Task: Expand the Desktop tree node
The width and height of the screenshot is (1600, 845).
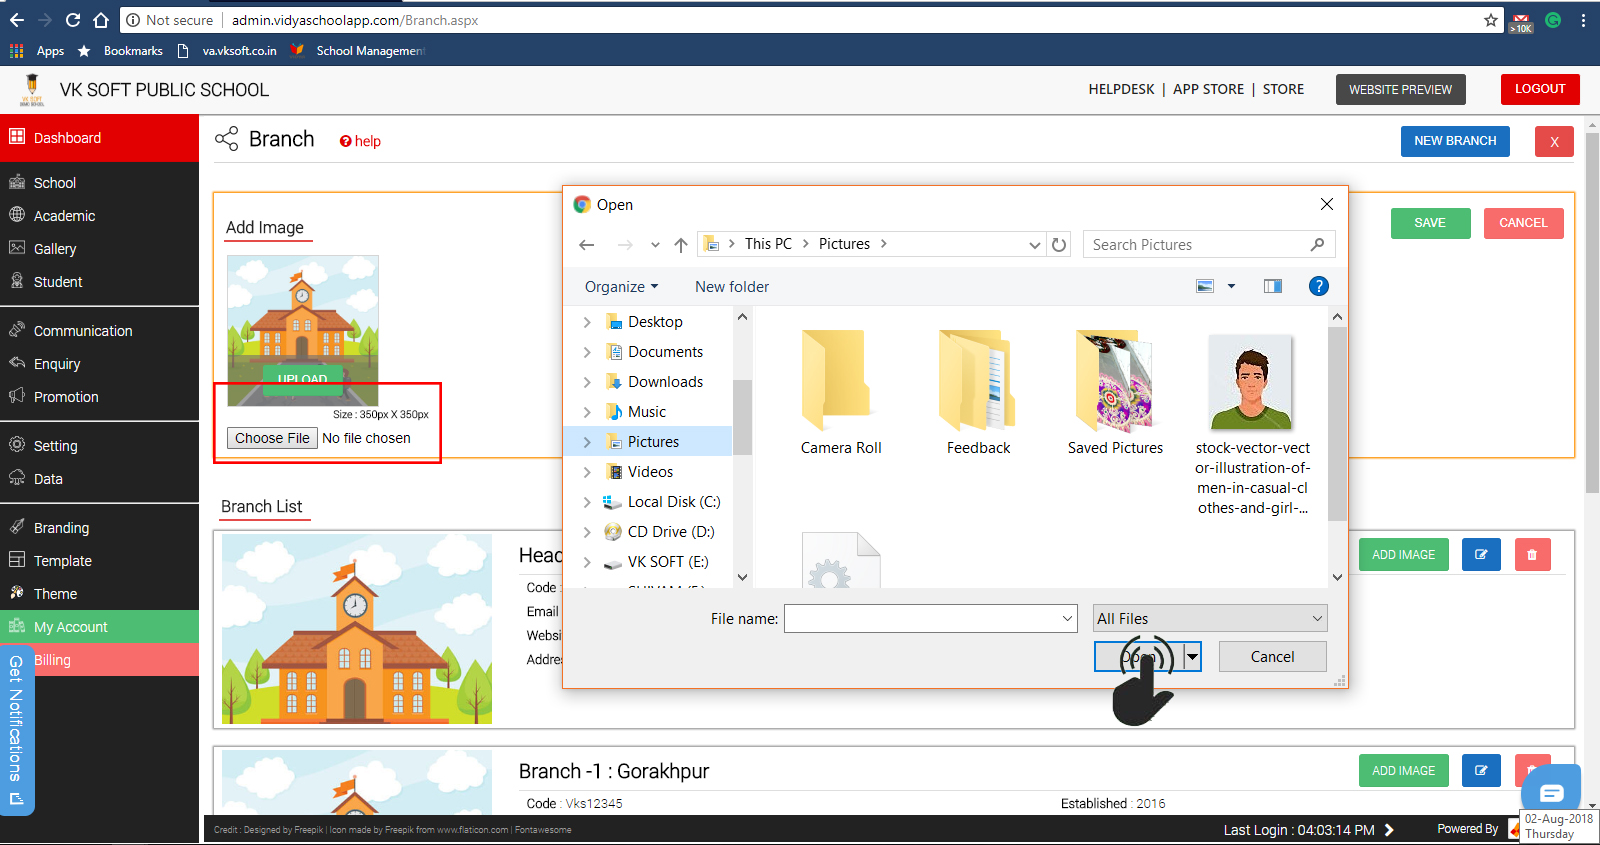Action: tap(587, 323)
